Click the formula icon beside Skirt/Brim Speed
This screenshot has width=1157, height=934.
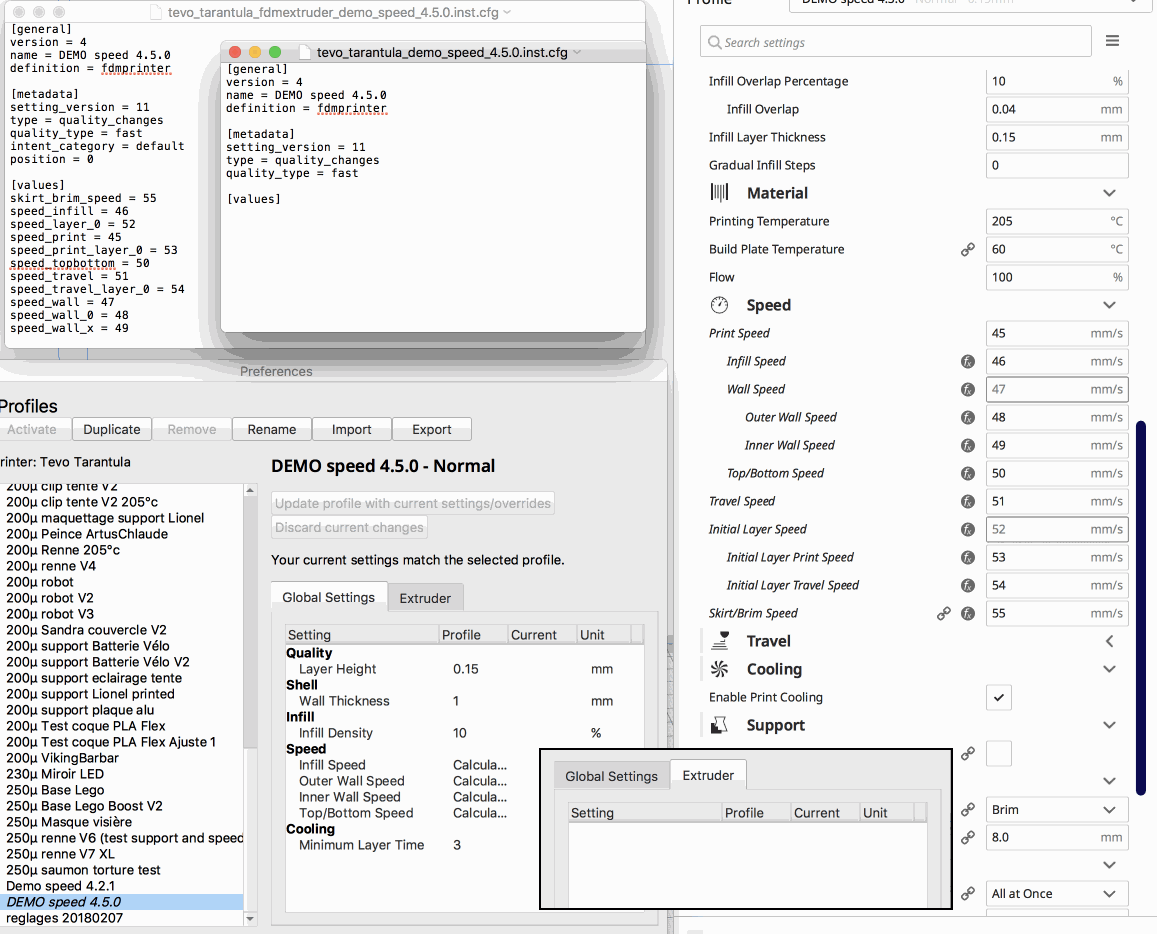(x=967, y=614)
